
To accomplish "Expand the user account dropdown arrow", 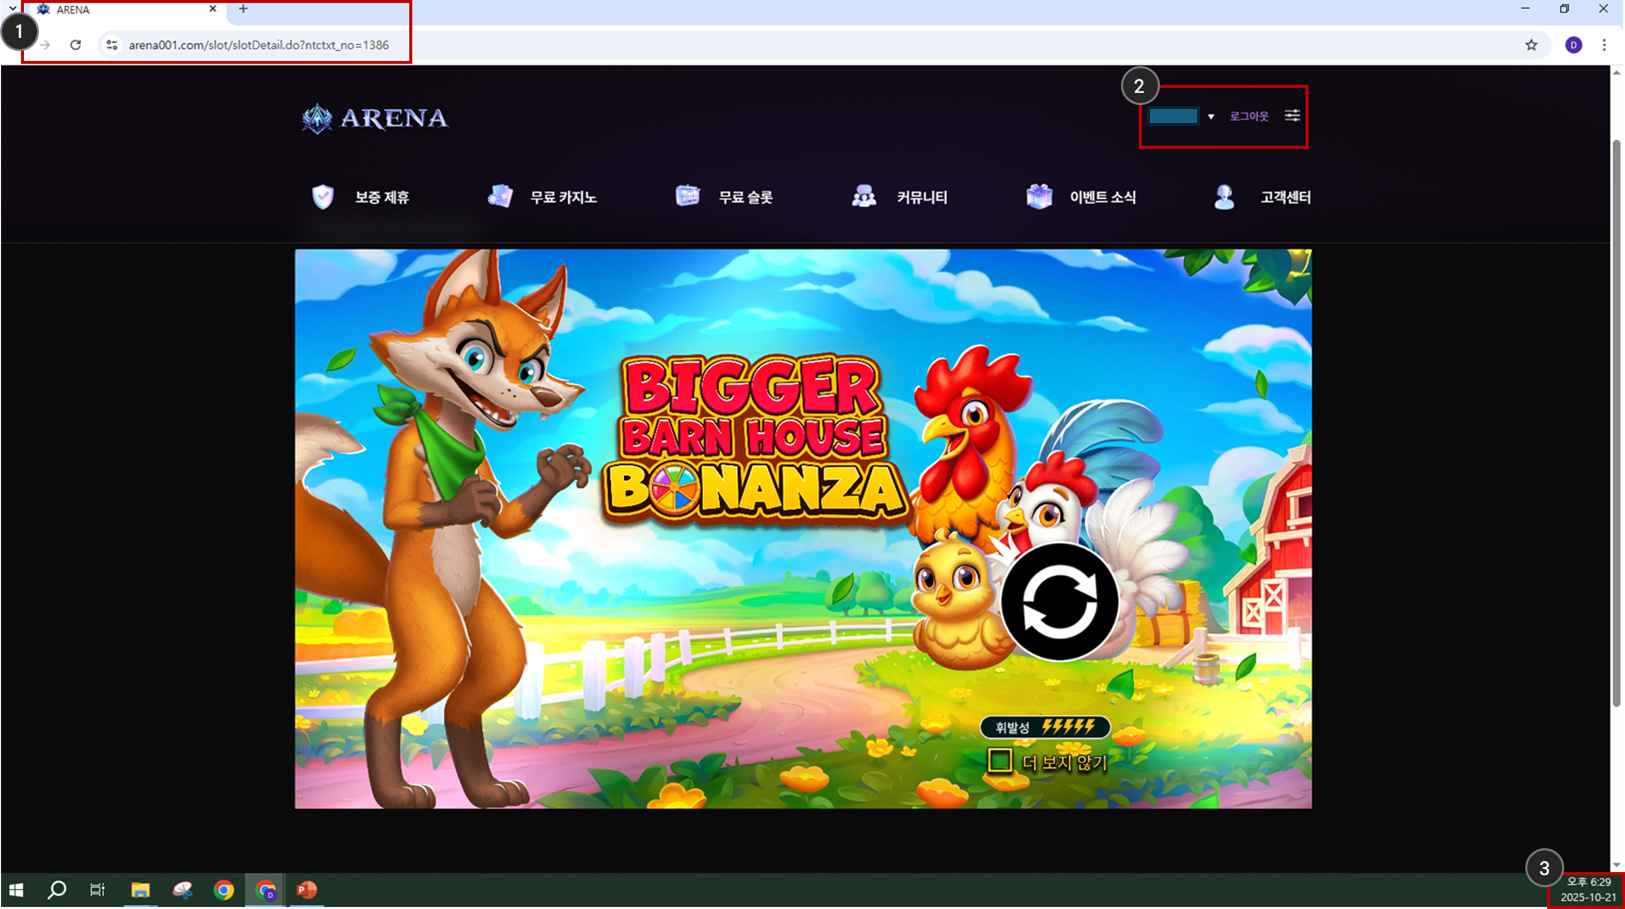I will click(1210, 117).
